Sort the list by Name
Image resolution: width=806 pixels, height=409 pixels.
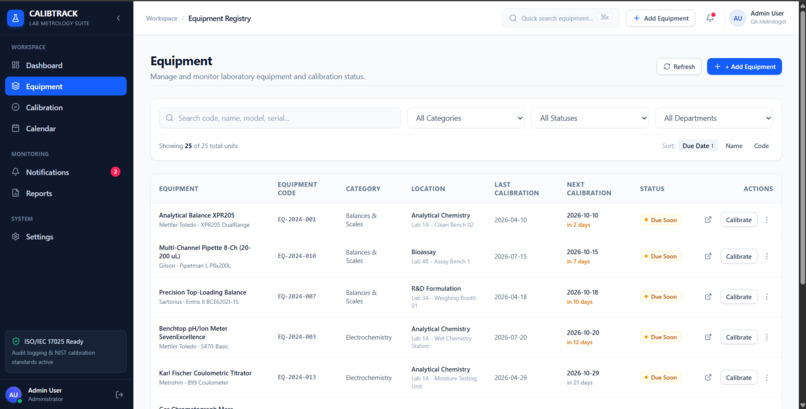734,146
